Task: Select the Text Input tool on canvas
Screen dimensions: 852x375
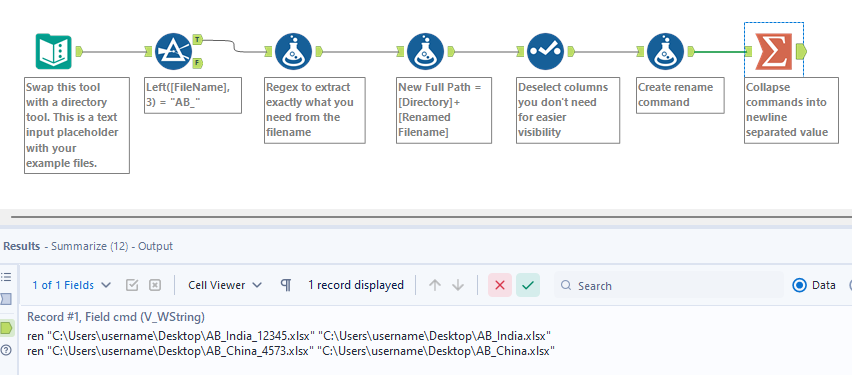Action: click(54, 52)
